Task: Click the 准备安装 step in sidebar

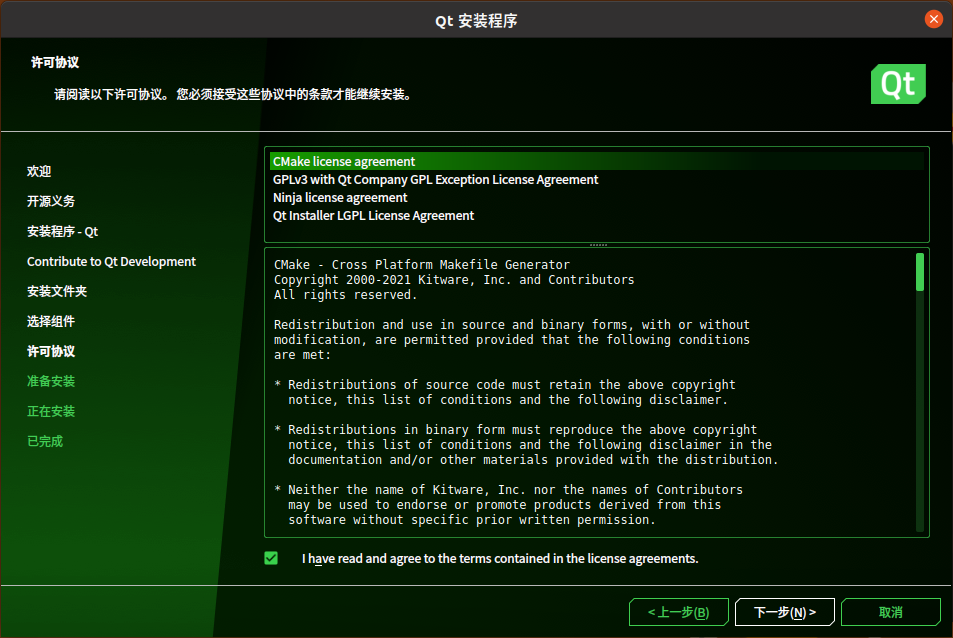Action: 51,381
